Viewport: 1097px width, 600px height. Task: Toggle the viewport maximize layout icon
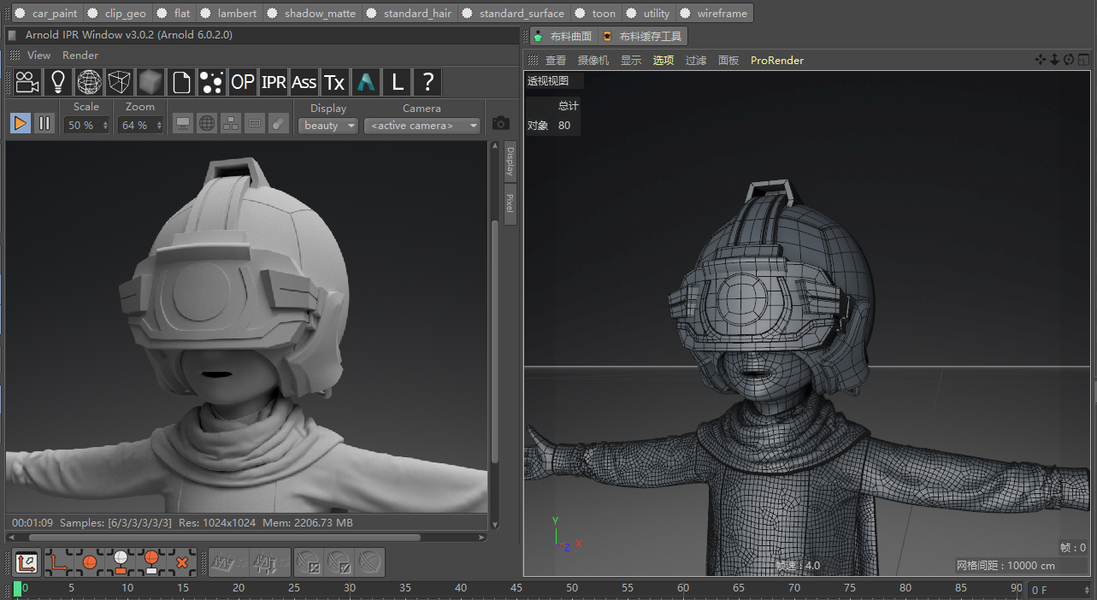point(1083,59)
